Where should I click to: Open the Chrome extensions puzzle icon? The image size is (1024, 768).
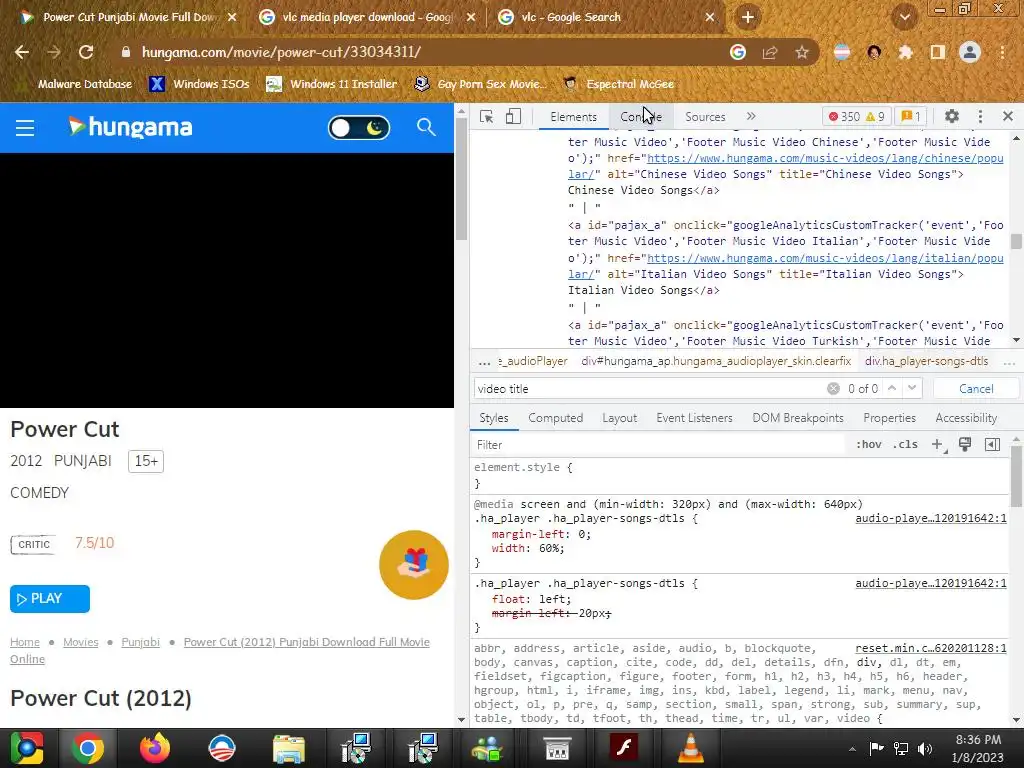[906, 52]
